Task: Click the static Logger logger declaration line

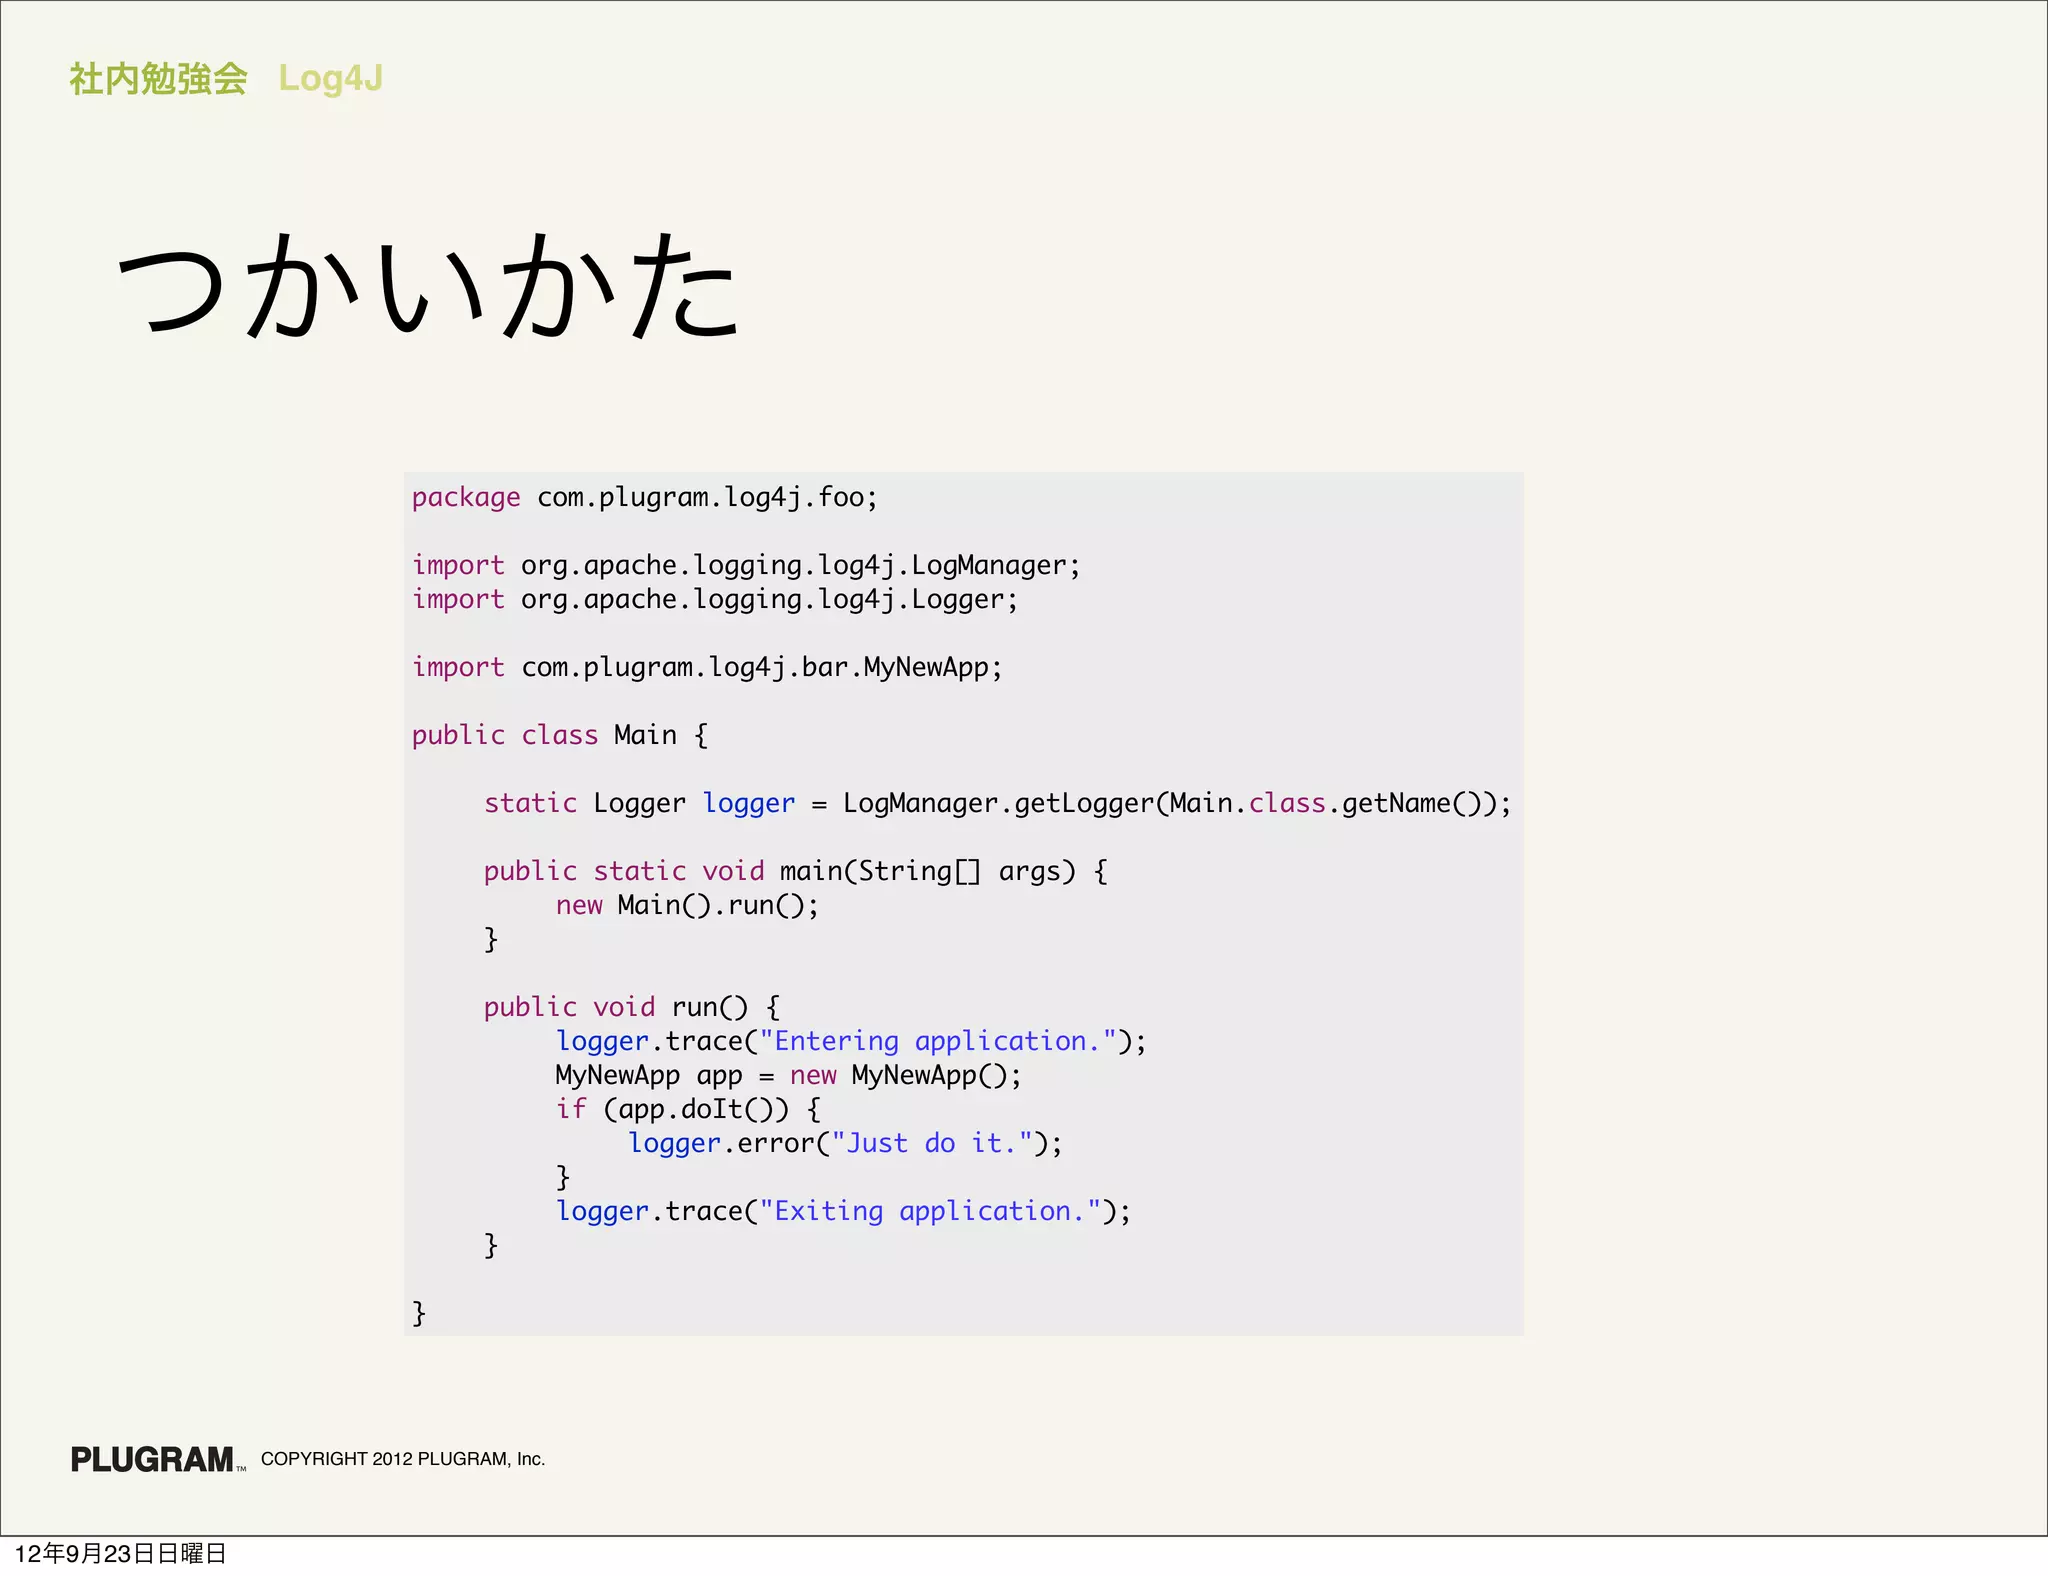Action: [998, 804]
